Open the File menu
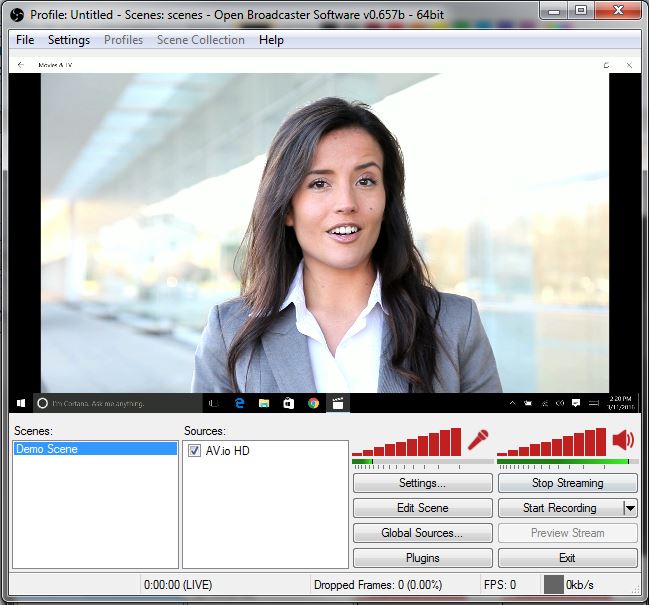This screenshot has height=605, width=649. tap(25, 40)
